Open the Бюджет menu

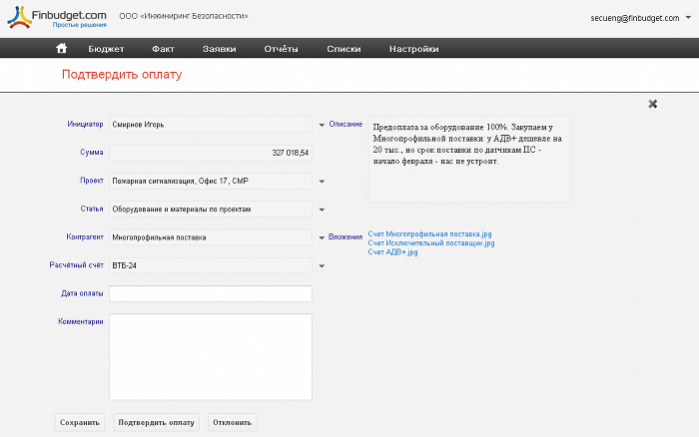click(x=106, y=49)
